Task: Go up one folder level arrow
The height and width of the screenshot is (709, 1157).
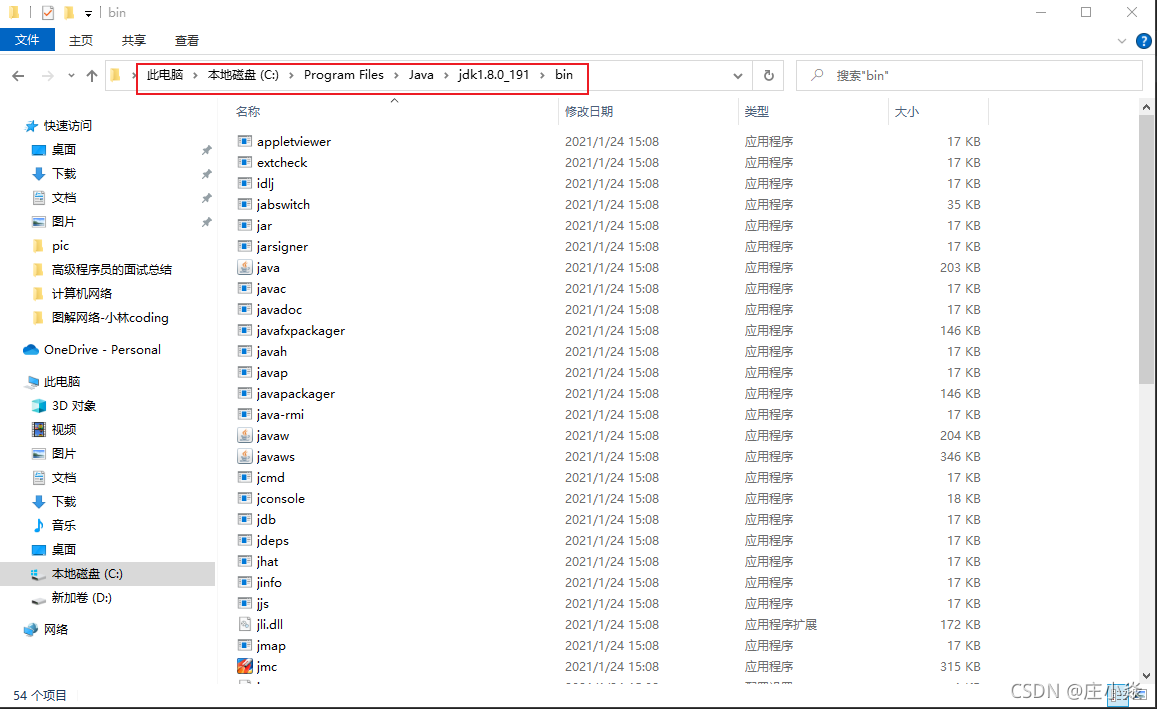Action: [x=91, y=75]
